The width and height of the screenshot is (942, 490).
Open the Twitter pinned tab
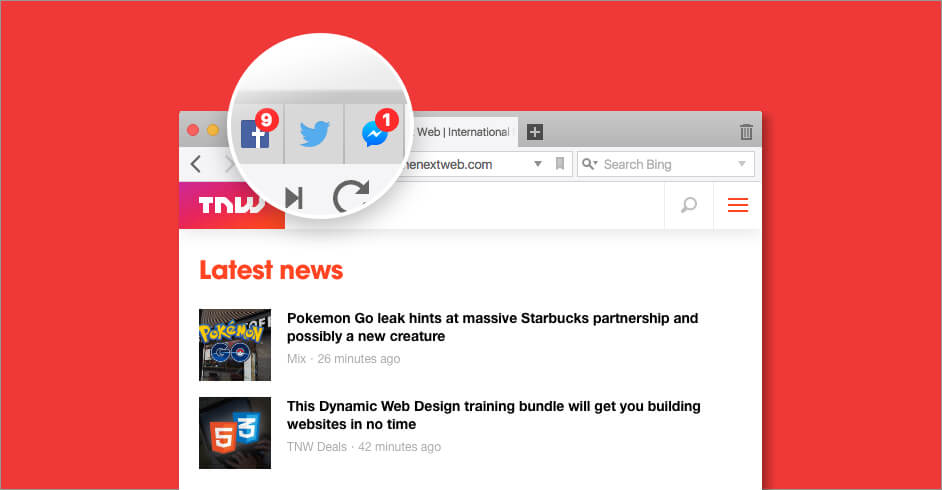point(314,133)
